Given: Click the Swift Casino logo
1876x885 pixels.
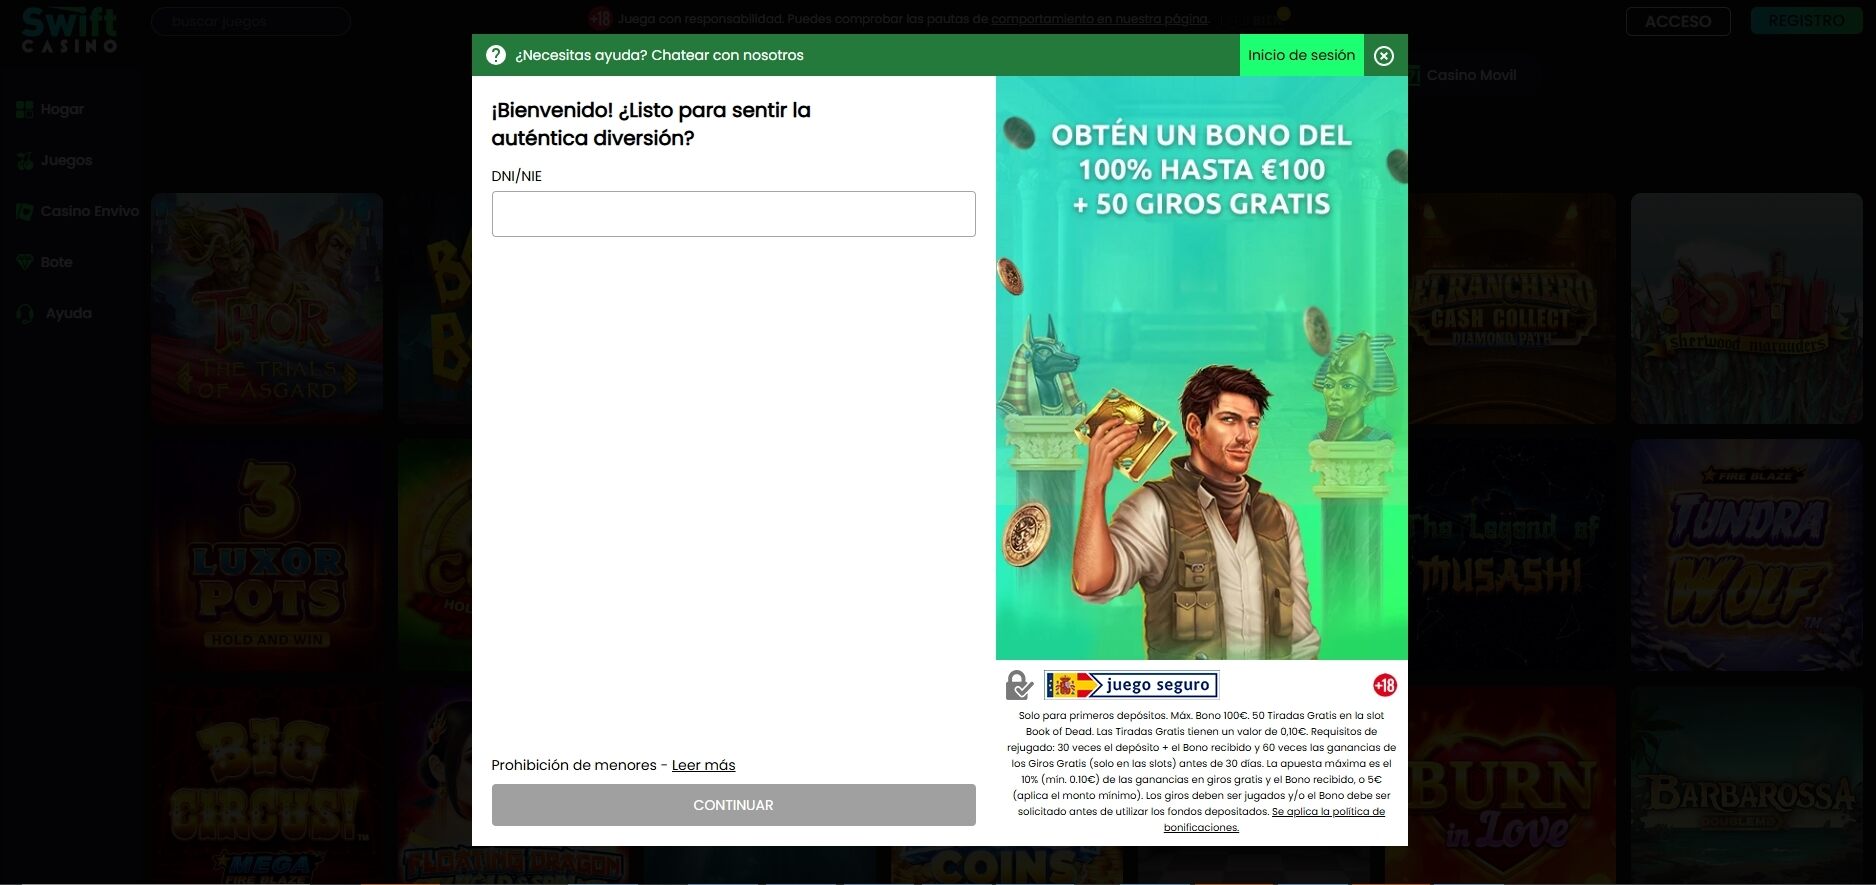Looking at the screenshot, I should (69, 29).
